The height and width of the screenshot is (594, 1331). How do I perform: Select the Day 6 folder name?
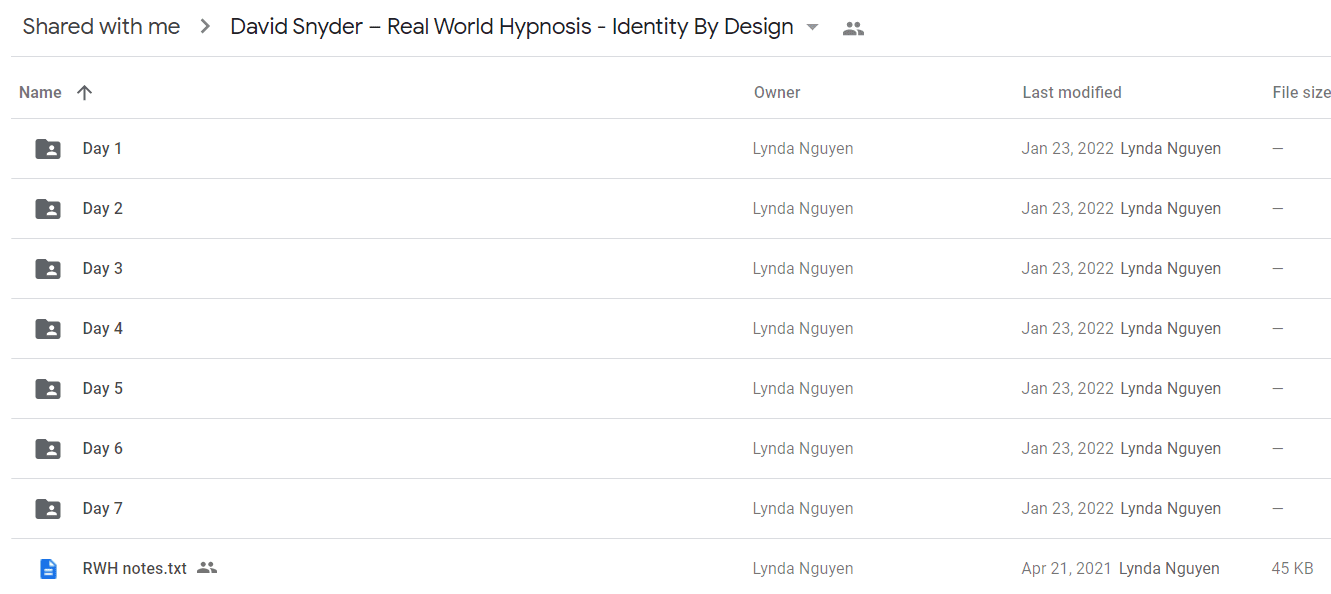pyautogui.click(x=103, y=448)
